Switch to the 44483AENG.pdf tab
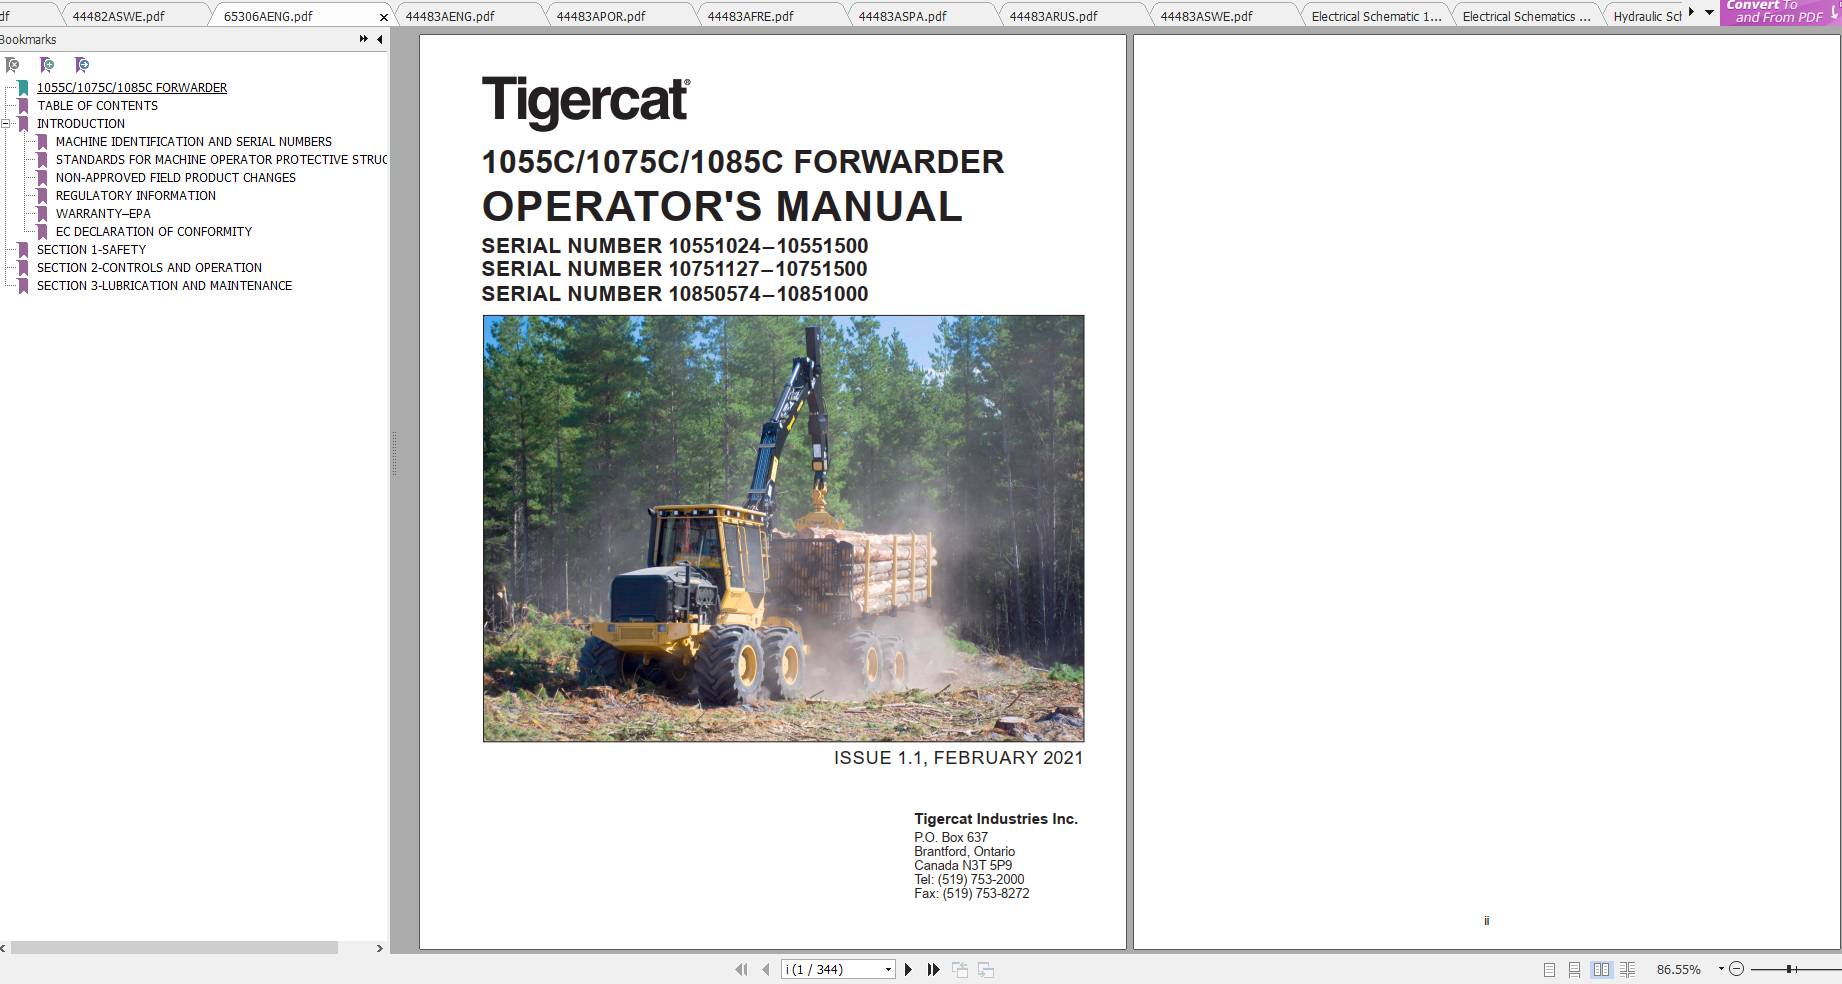The width and height of the screenshot is (1842, 984). click(450, 16)
